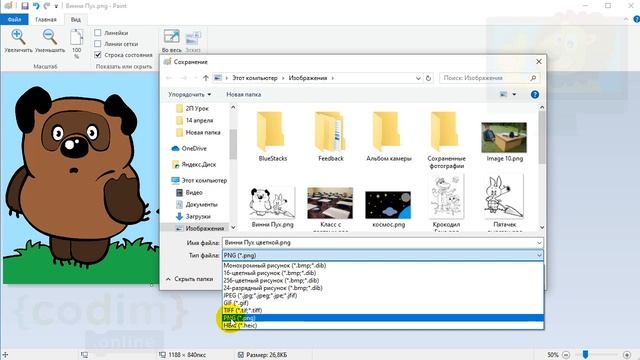640x360 pixels.
Task: Click the search magnifier icon
Action: point(533,78)
